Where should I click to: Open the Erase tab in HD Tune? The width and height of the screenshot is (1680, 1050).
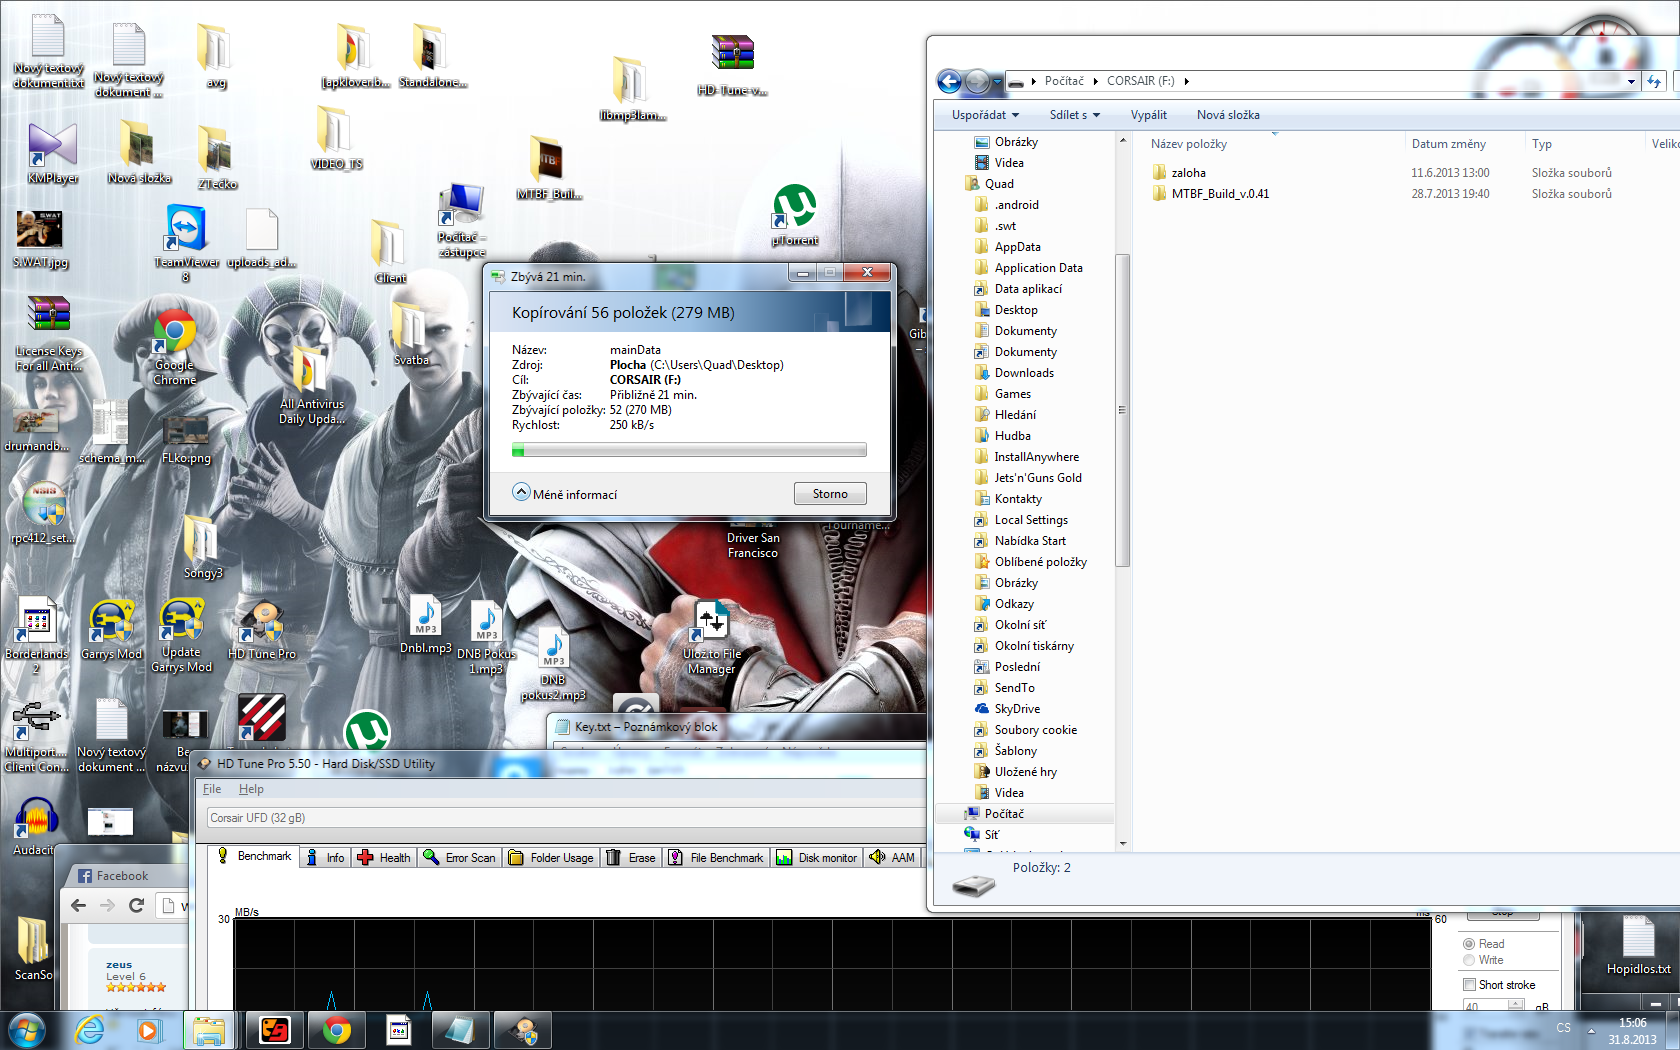coord(631,858)
